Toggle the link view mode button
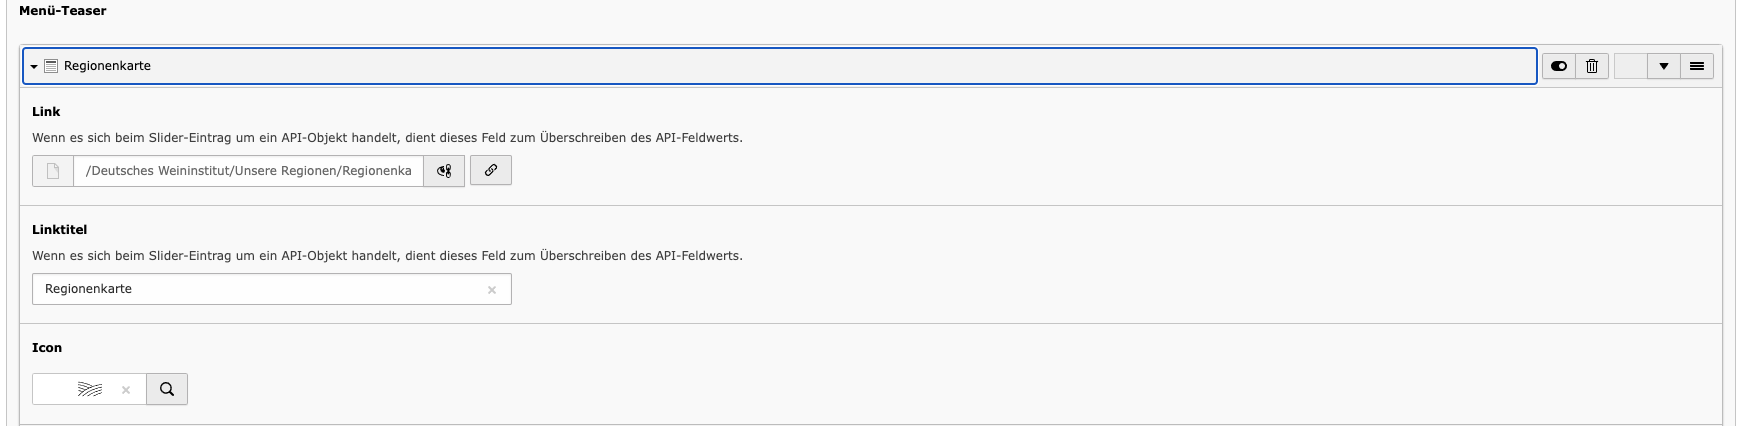 [444, 171]
